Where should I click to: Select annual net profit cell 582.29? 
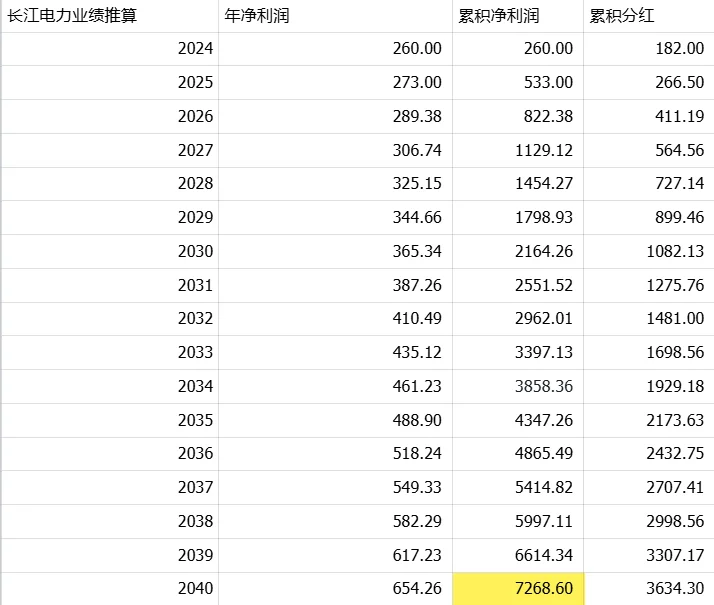click(x=336, y=521)
